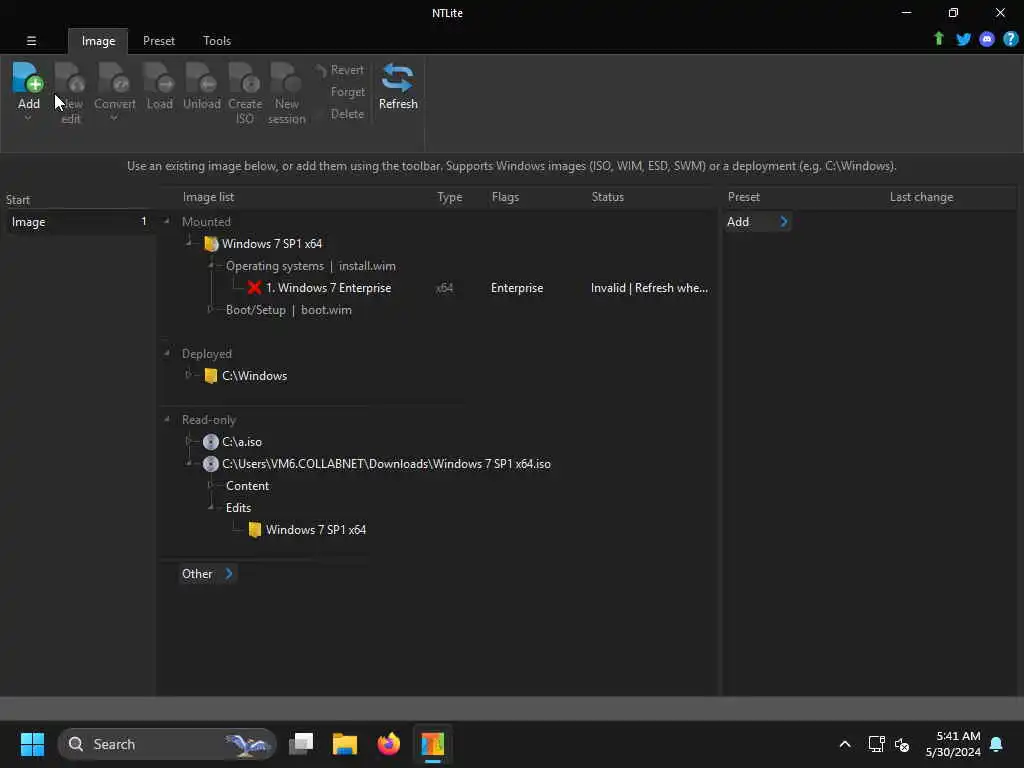The width and height of the screenshot is (1024, 768).
Task: Click the Invalid | Refresh status text
Action: coord(649,287)
